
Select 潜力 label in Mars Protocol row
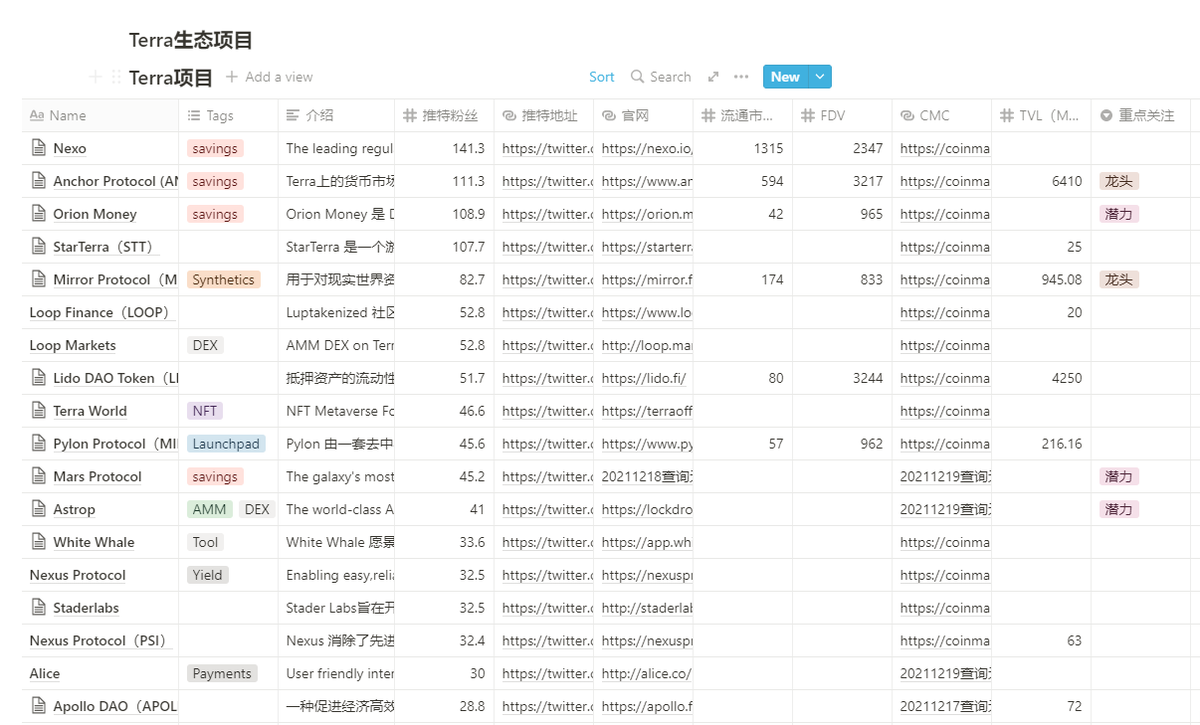[x=1119, y=476]
